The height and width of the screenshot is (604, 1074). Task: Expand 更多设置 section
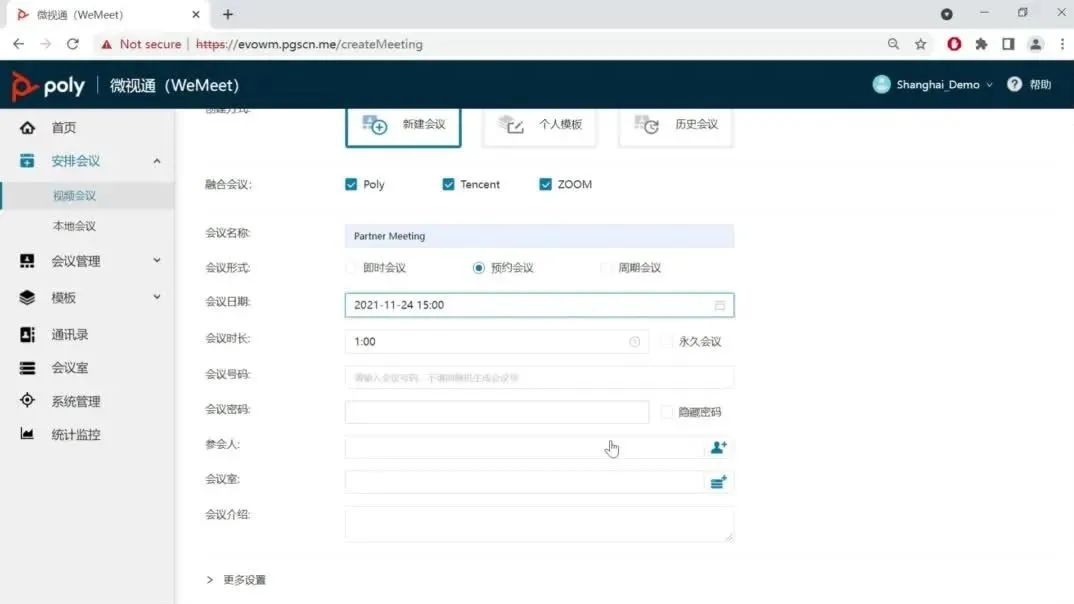(236, 580)
